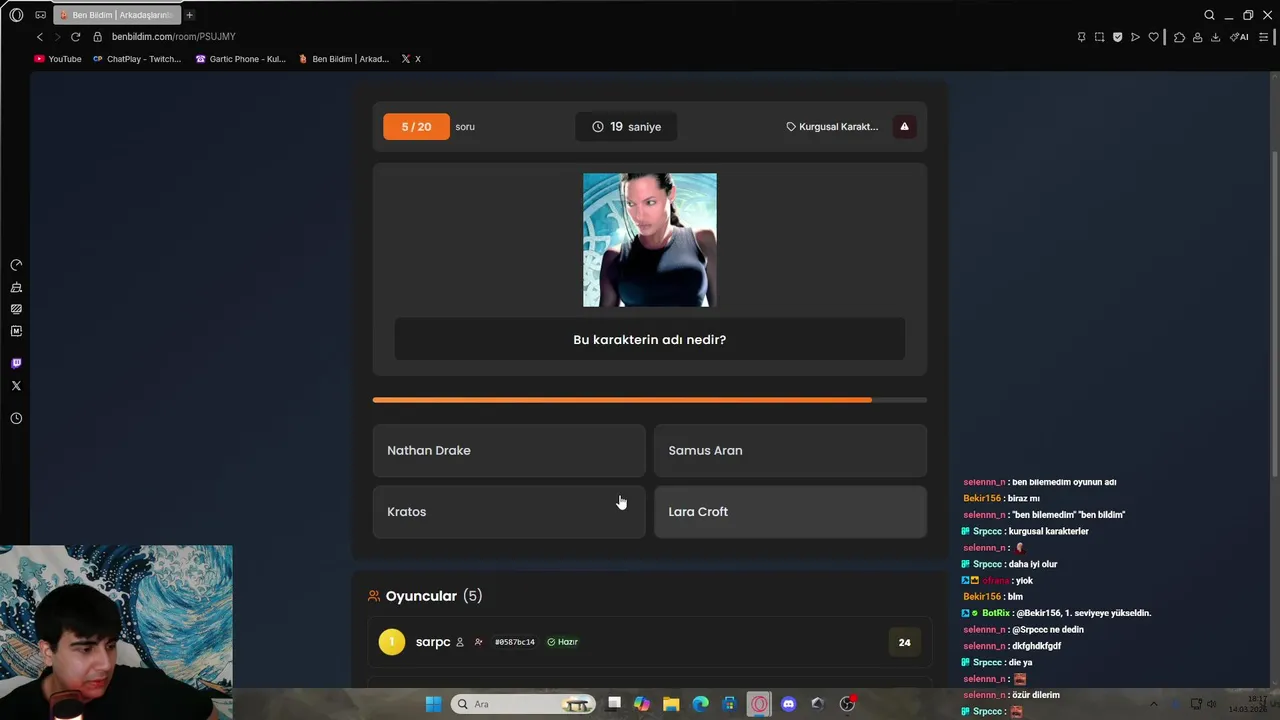Open a new tab with plus button

point(189,15)
